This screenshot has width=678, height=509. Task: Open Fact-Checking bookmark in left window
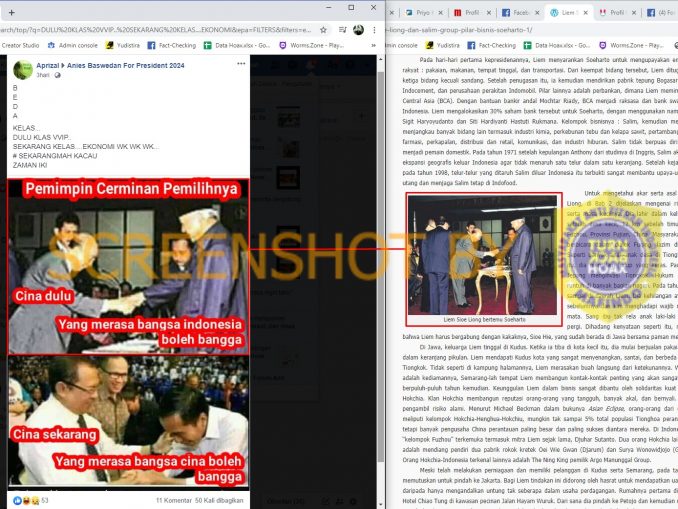pos(172,45)
